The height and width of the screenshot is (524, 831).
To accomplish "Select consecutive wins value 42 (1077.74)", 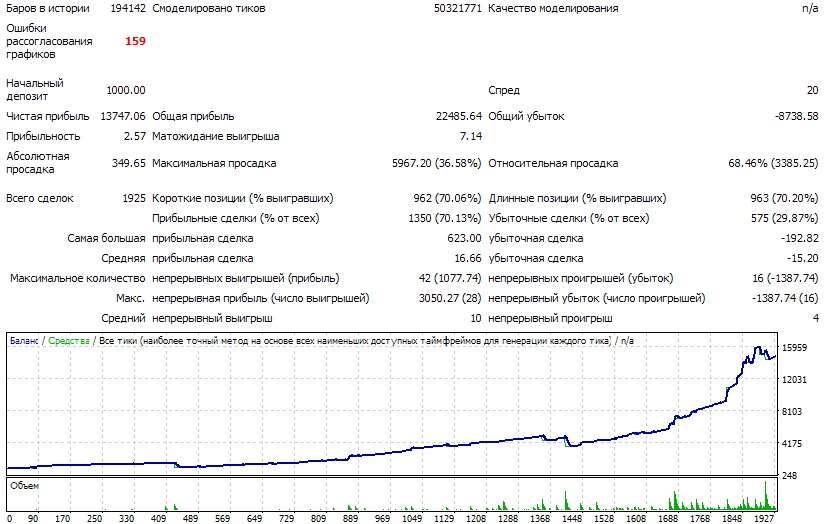I will [450, 279].
